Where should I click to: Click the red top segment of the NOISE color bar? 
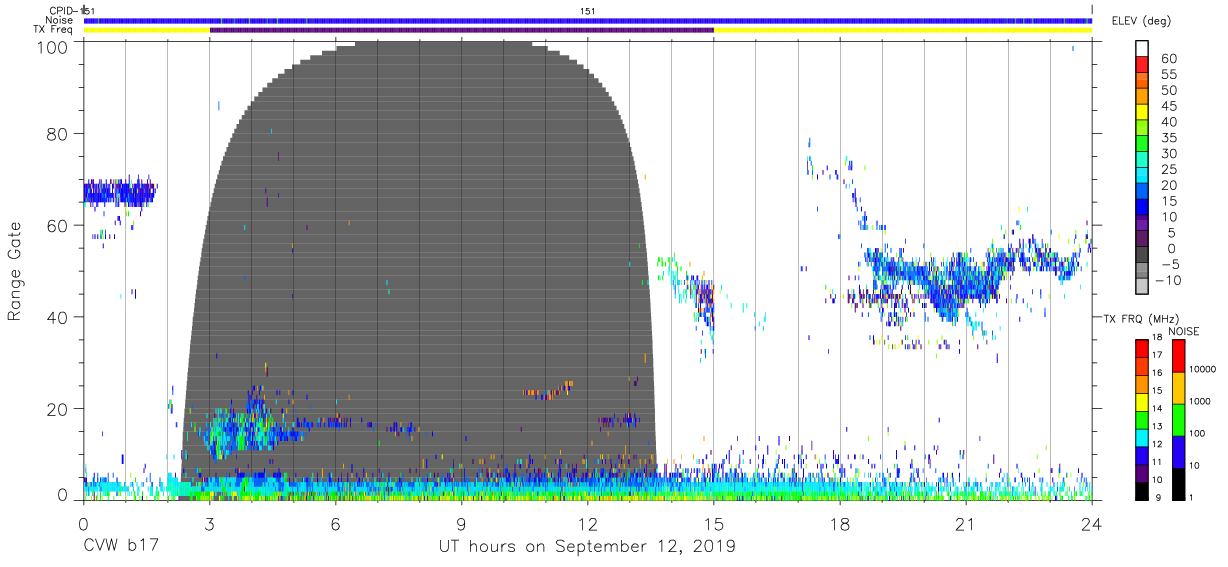click(1177, 356)
